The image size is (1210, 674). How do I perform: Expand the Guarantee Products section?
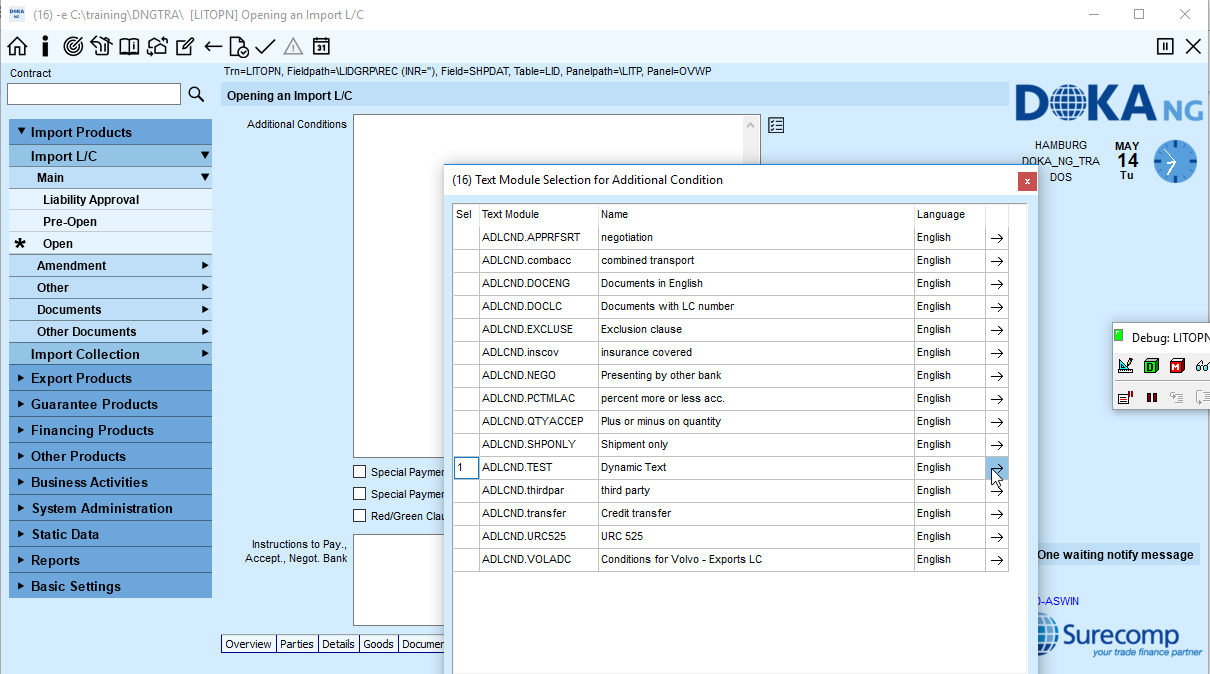tap(110, 404)
